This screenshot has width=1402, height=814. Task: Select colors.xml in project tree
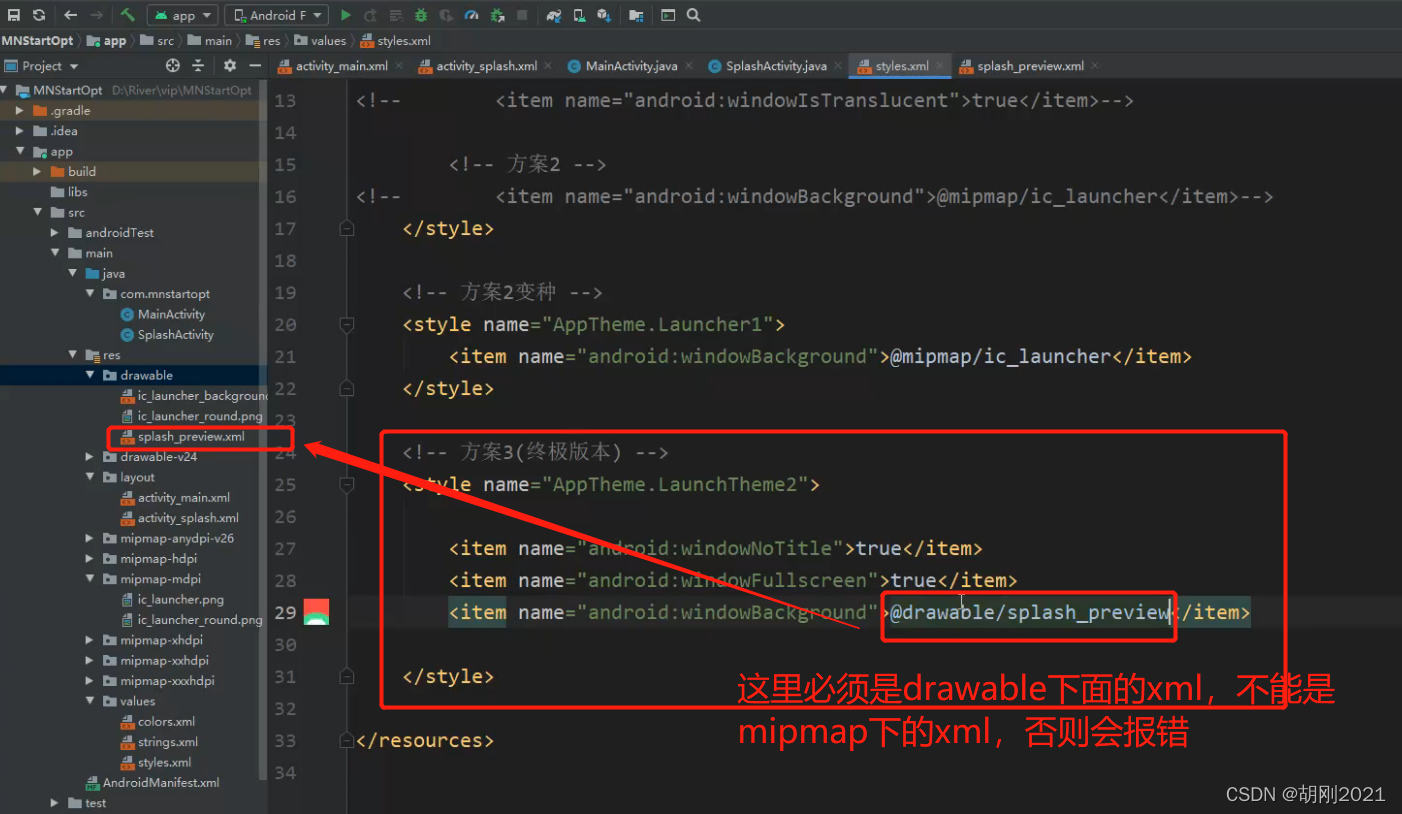click(166, 721)
